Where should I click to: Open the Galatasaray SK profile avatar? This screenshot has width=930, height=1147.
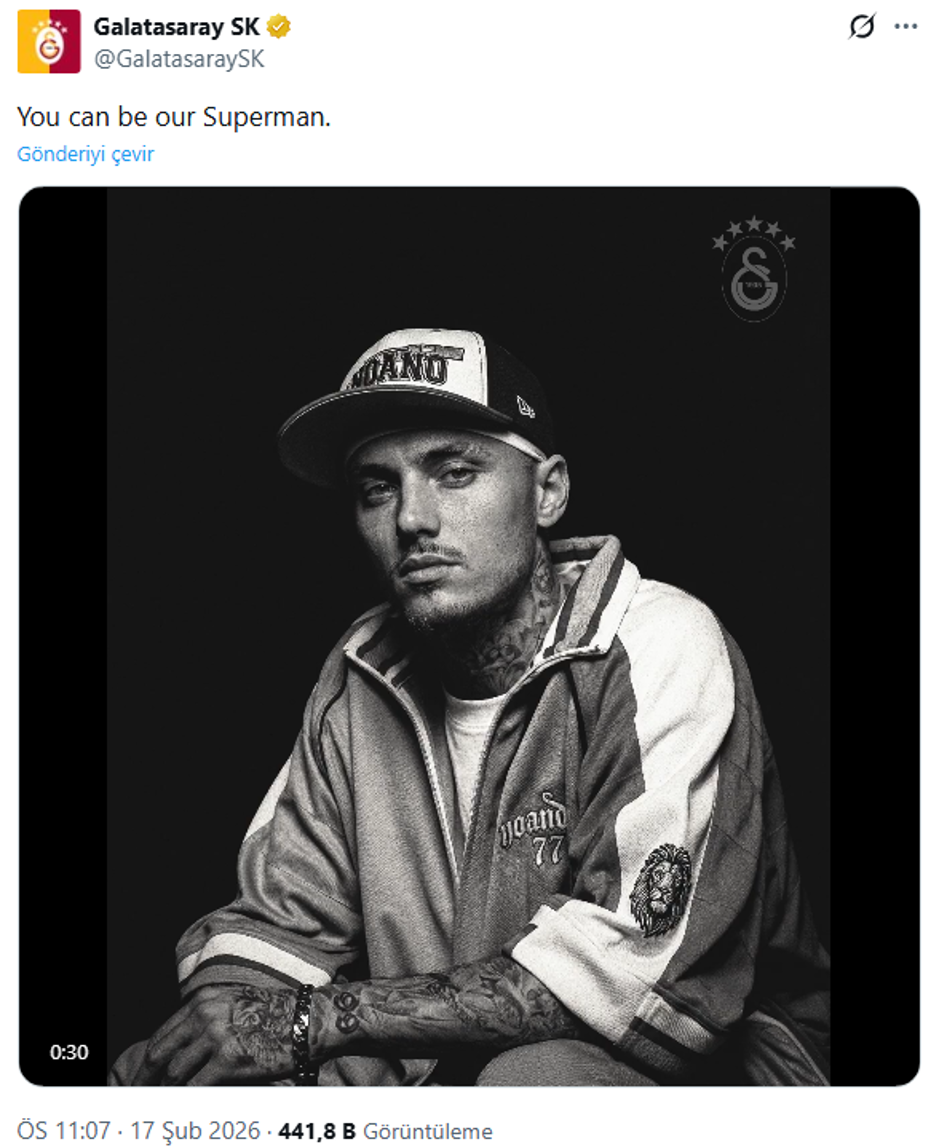[x=49, y=42]
